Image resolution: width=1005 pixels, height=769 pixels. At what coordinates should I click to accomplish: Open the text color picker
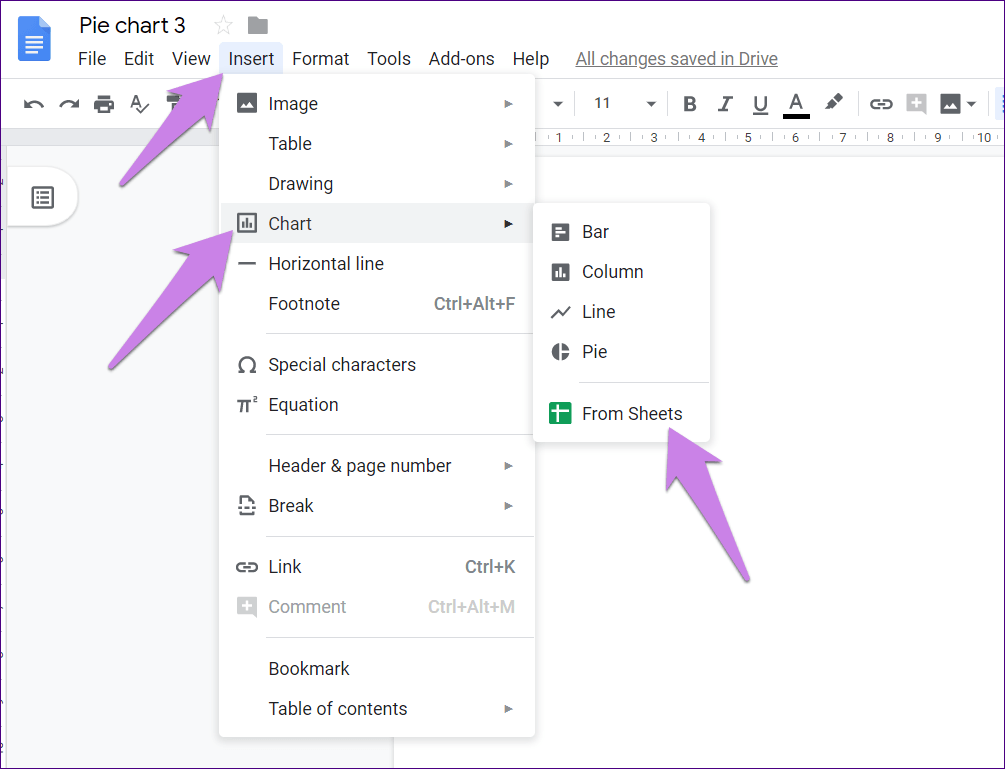(x=796, y=105)
